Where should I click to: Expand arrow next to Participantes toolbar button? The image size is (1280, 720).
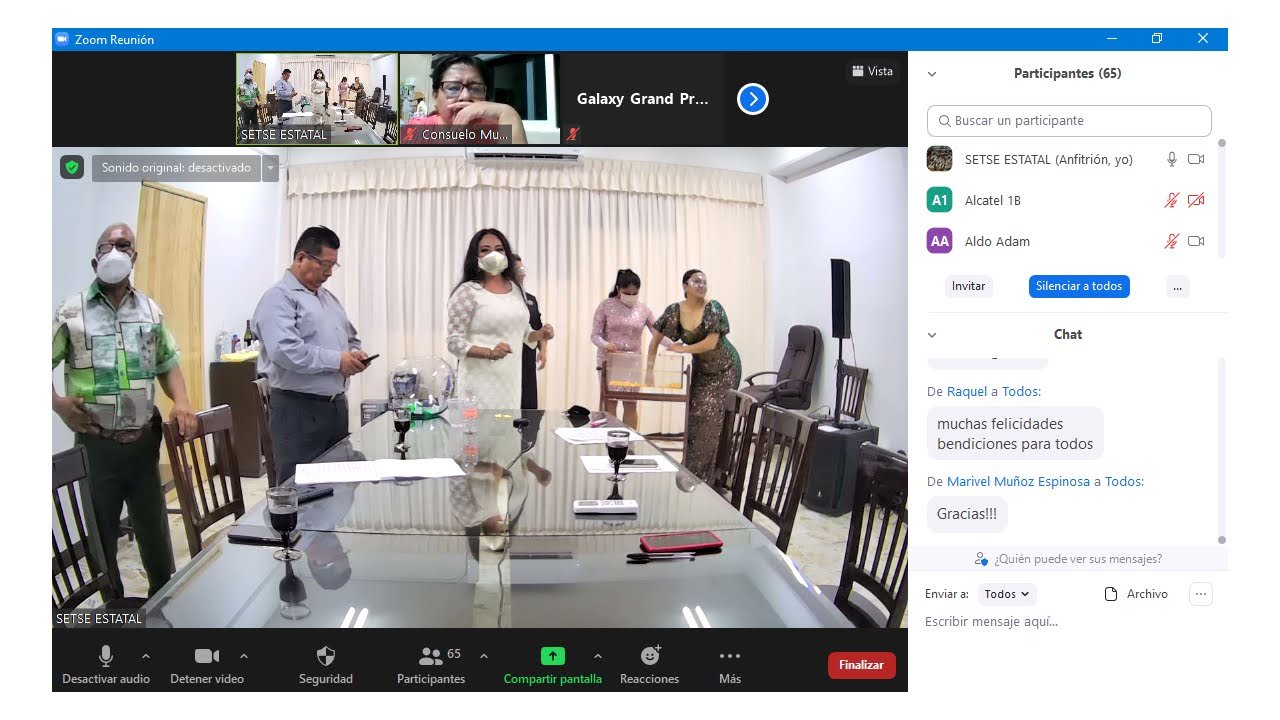point(484,656)
